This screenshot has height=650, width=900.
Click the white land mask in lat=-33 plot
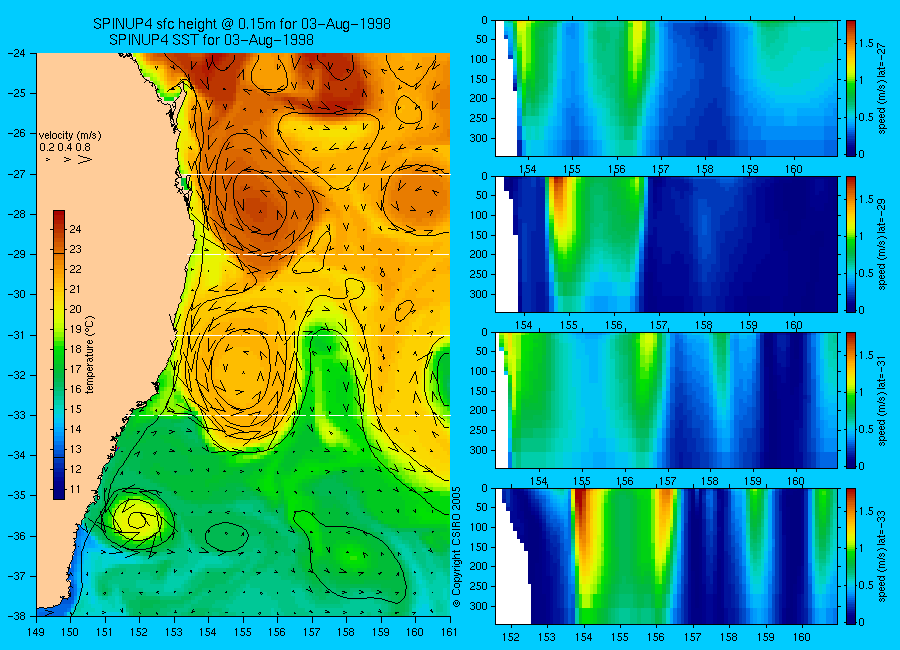click(x=513, y=580)
